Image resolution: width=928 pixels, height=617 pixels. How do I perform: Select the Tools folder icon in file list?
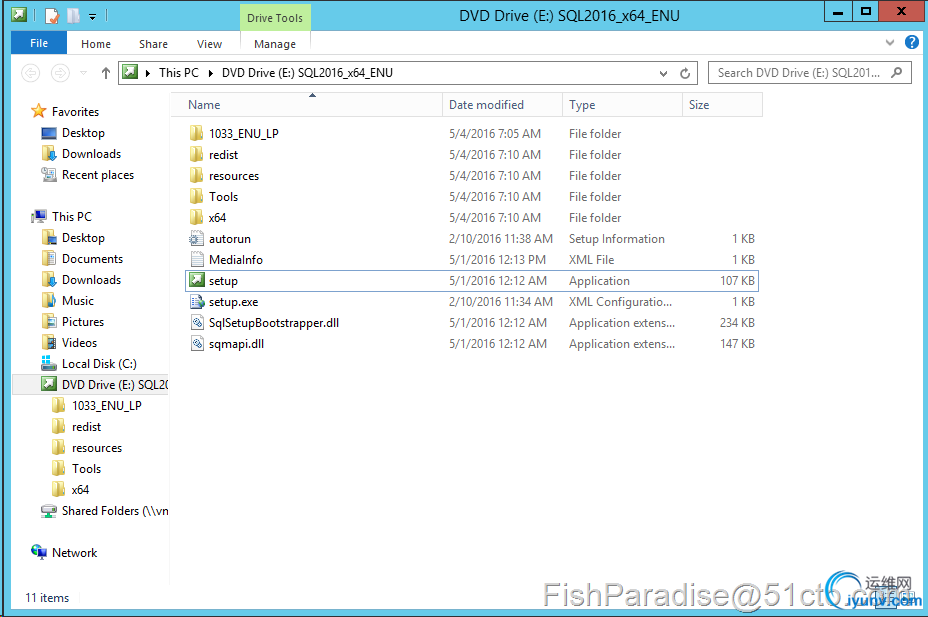click(x=196, y=196)
